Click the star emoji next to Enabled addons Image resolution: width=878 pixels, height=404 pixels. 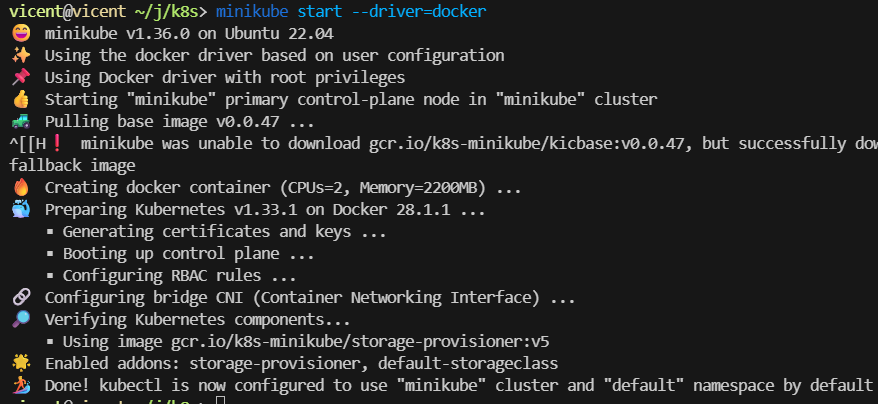[x=21, y=363]
